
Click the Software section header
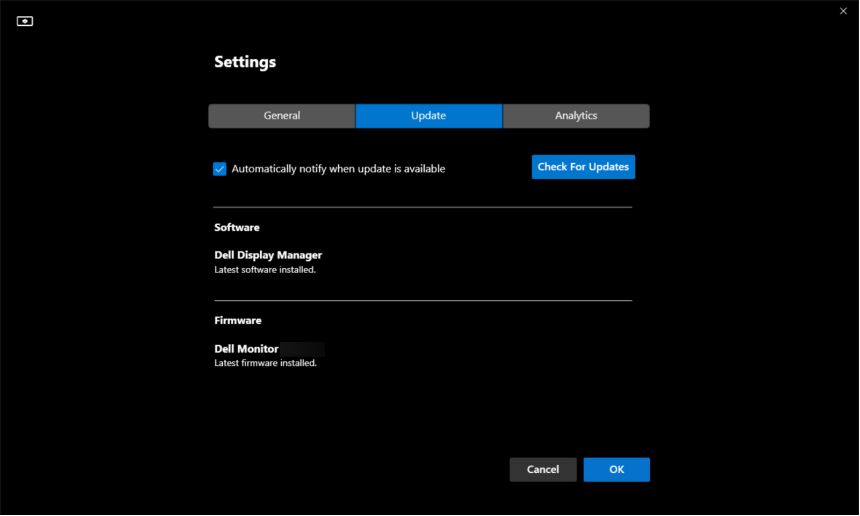click(x=237, y=228)
